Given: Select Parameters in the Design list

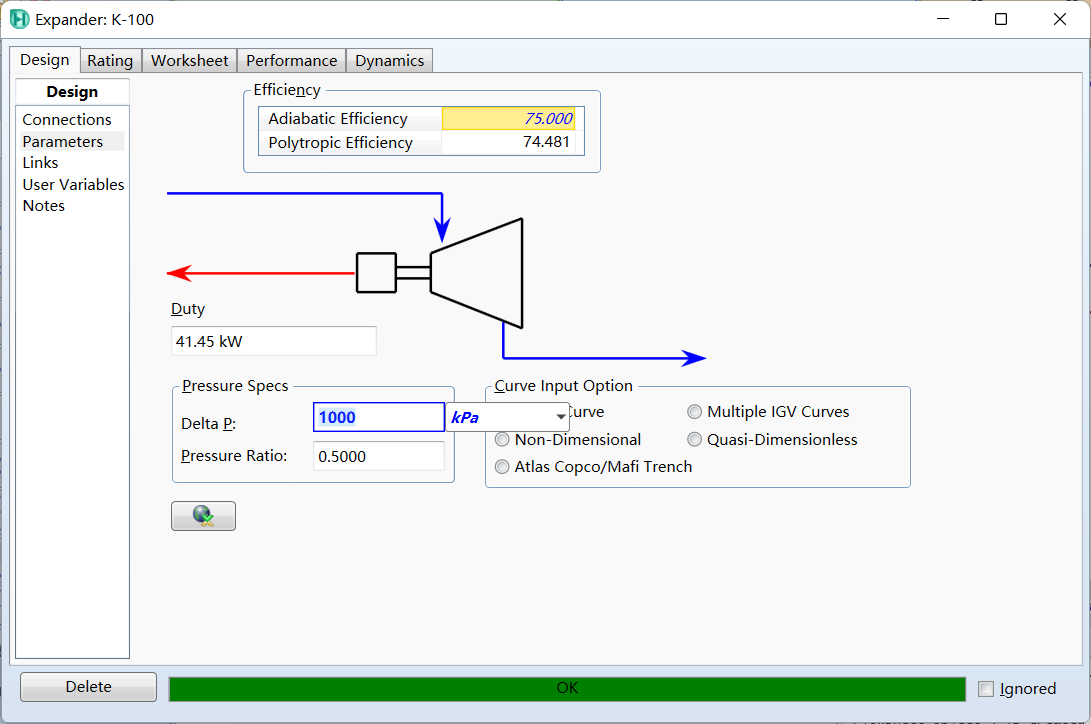Looking at the screenshot, I should (63, 141).
